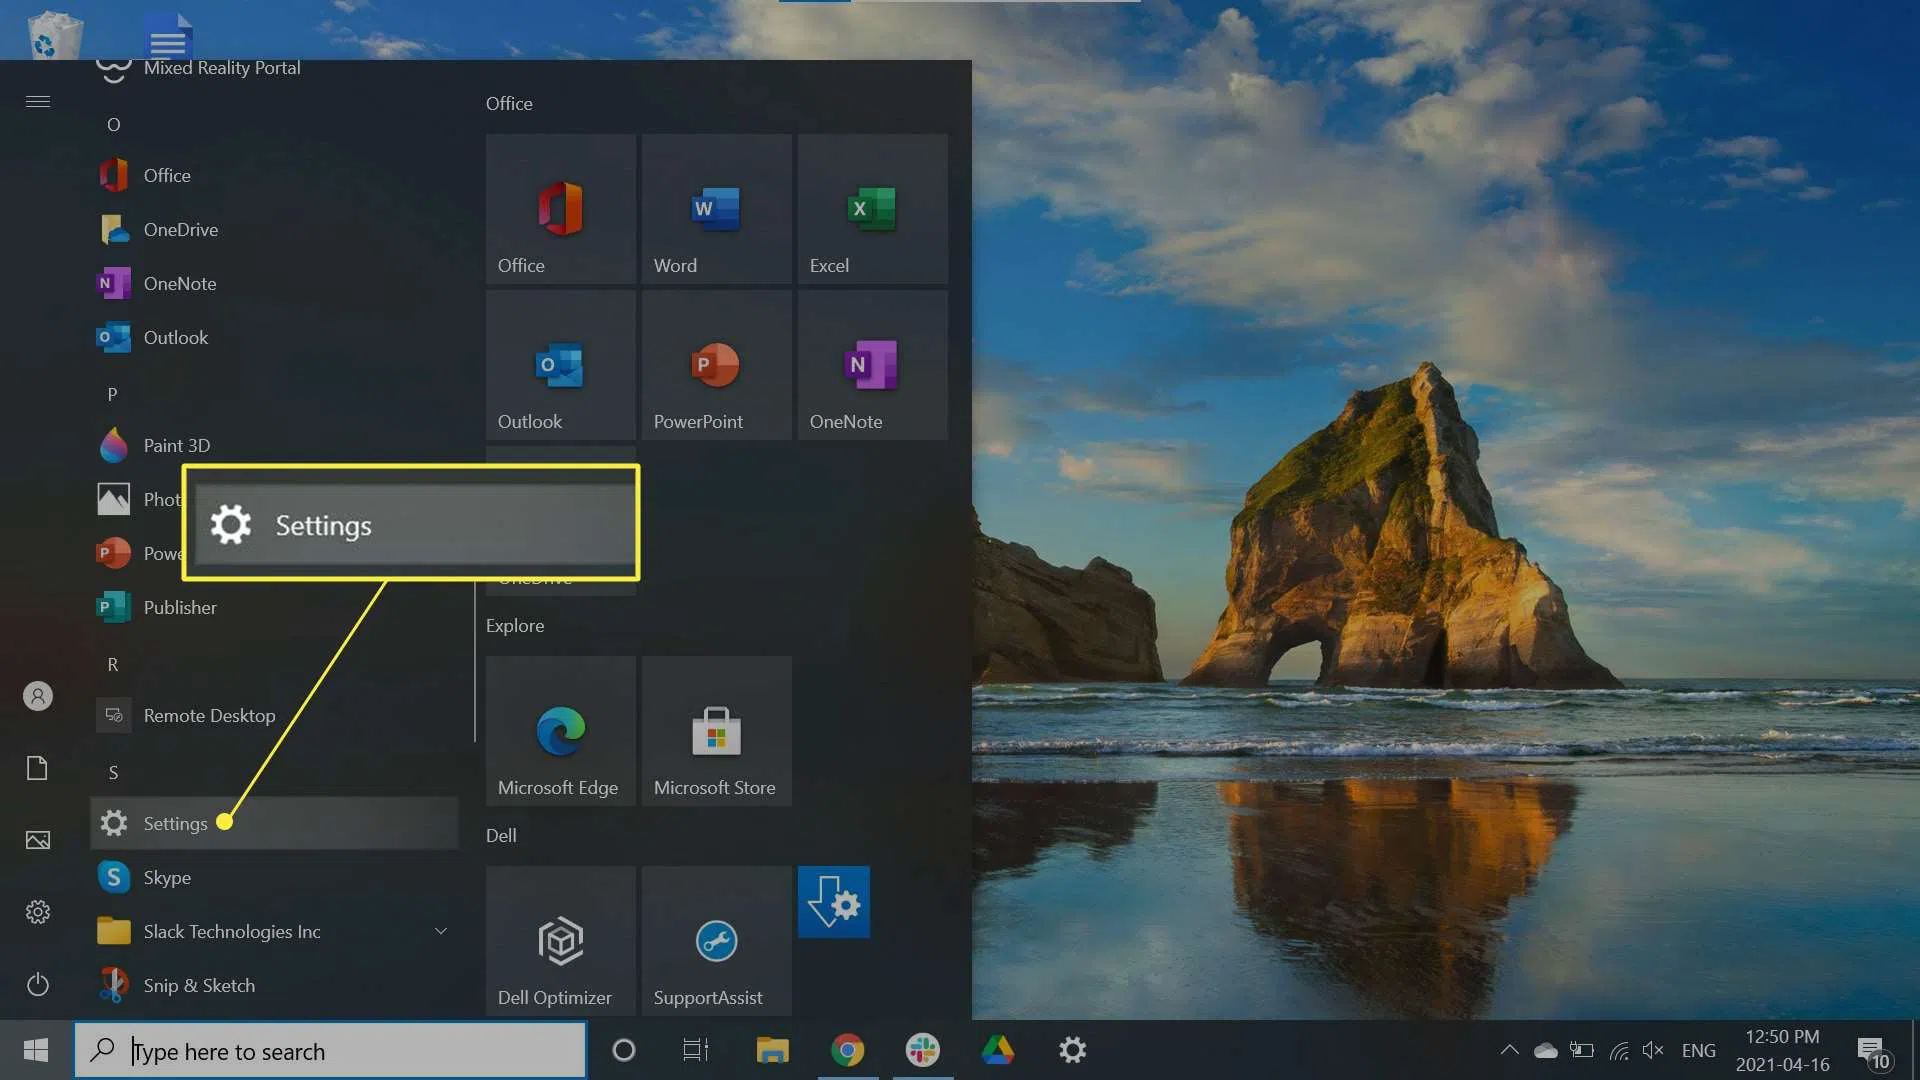Click the OneNote tile
1920x1080 pixels.
point(872,365)
